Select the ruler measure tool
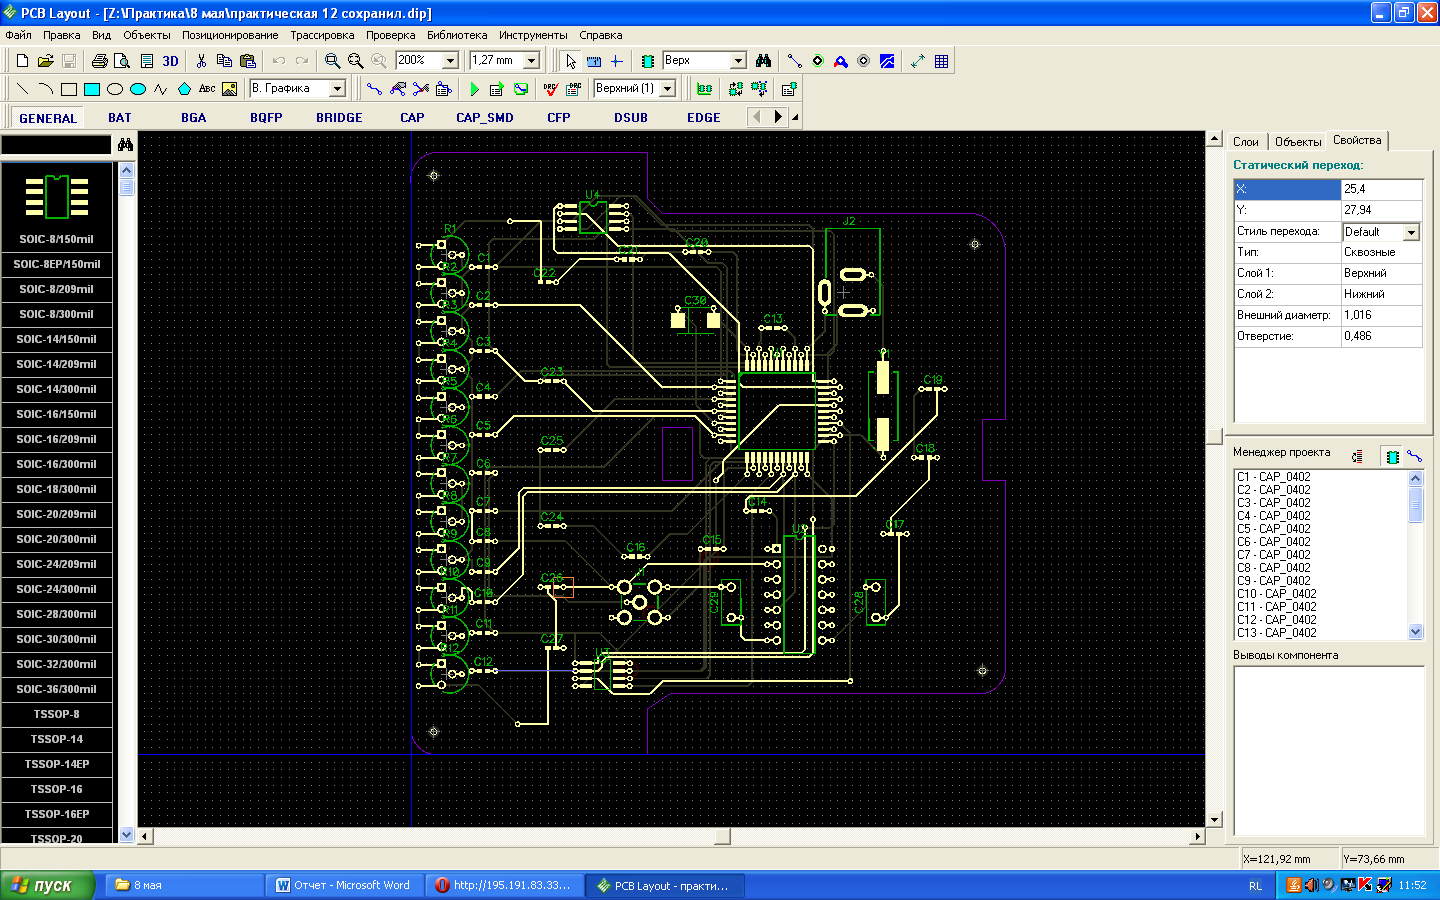Screen dimensions: 1440x900 tap(594, 61)
